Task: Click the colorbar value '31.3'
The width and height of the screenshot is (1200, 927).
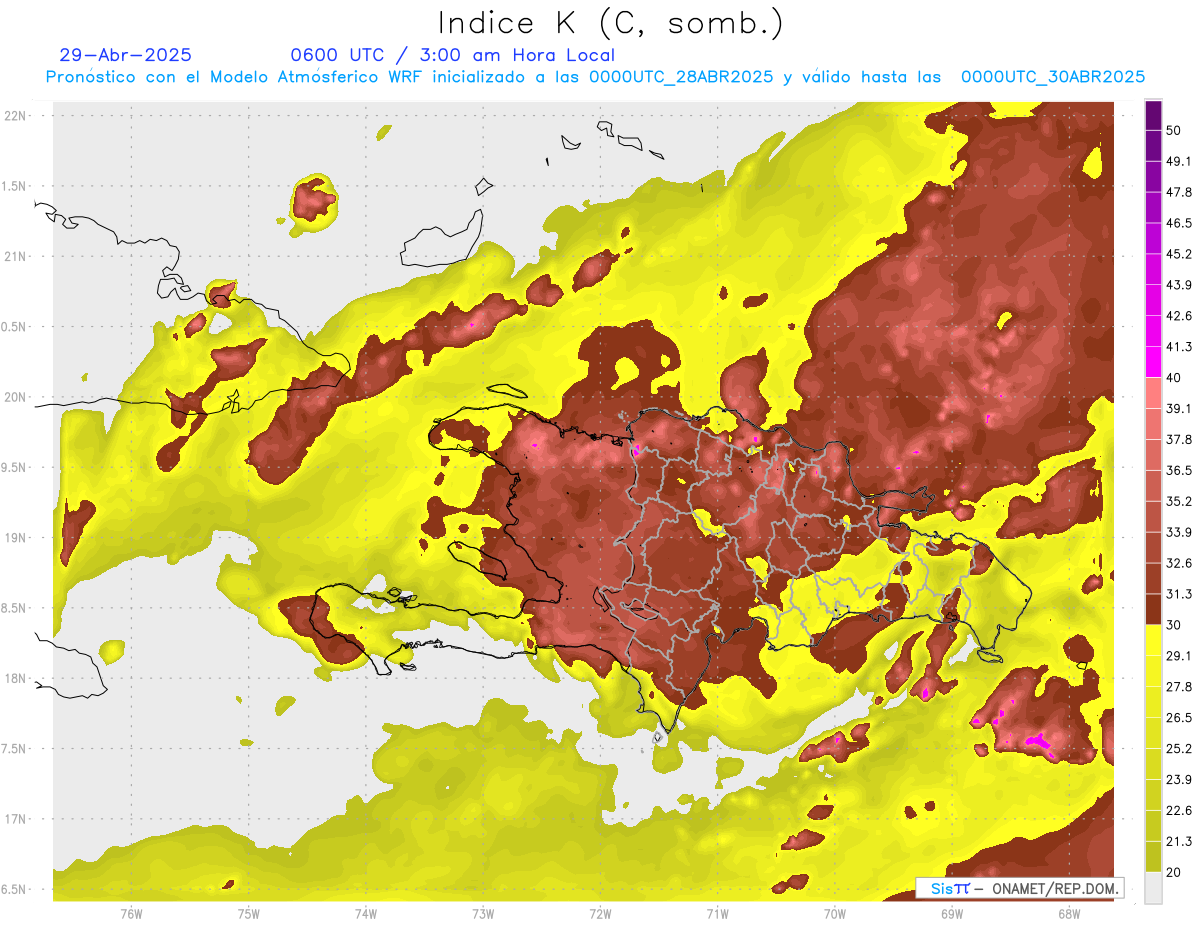Action: point(1179,594)
